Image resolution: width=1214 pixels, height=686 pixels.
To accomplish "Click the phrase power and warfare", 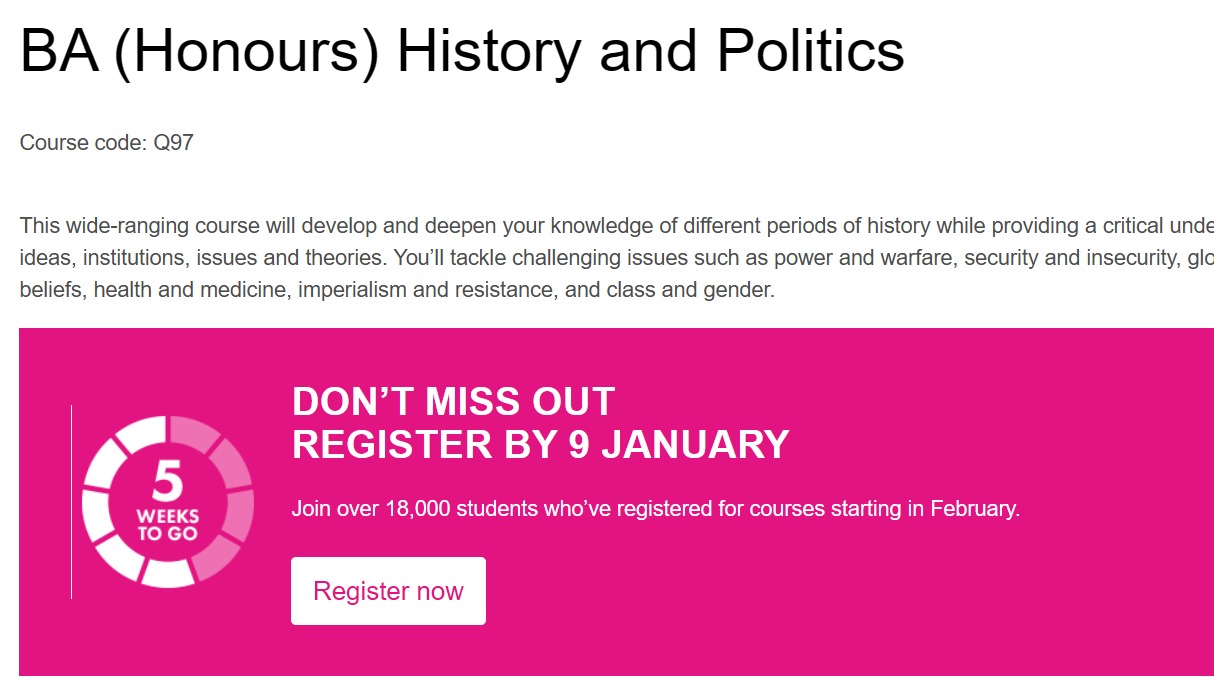I will click(760, 258).
